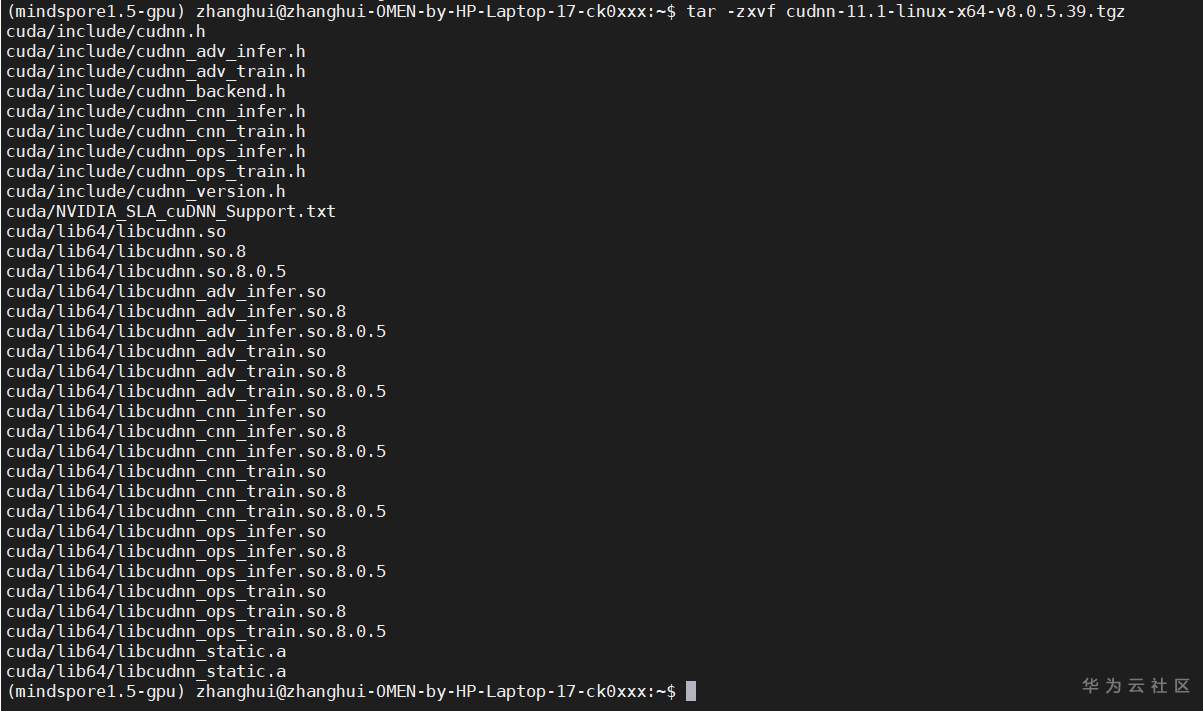The width and height of the screenshot is (1203, 711).
Task: Click the libcudnn_cnn_train.so.8 line
Action: click(176, 491)
